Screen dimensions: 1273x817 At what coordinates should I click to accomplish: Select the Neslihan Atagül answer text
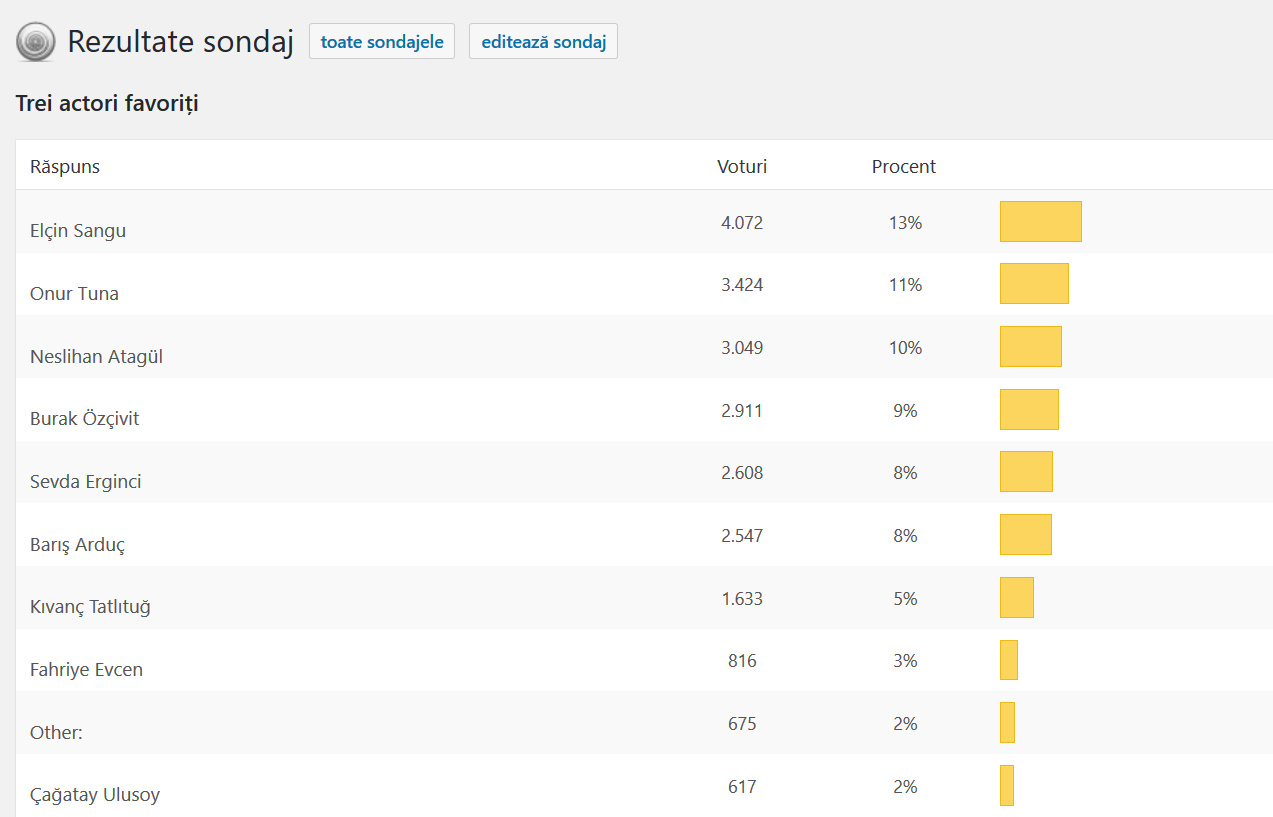pos(96,357)
